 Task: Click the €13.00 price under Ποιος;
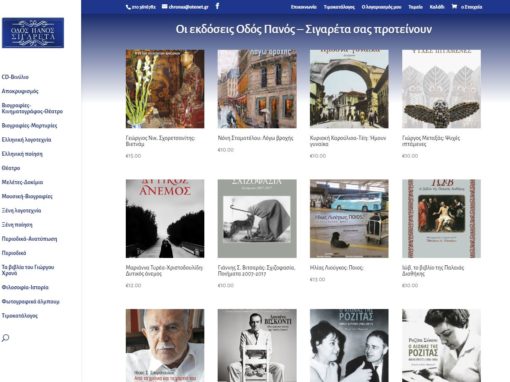317,280
